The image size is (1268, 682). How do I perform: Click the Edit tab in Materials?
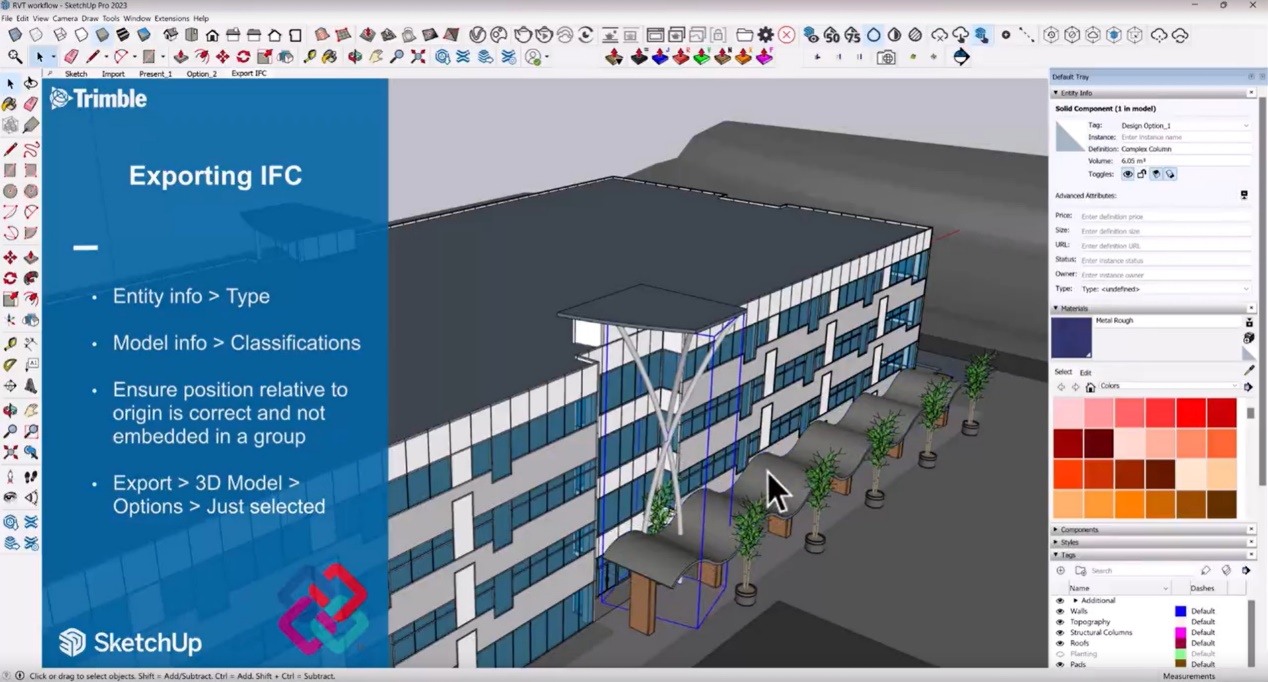point(1085,372)
